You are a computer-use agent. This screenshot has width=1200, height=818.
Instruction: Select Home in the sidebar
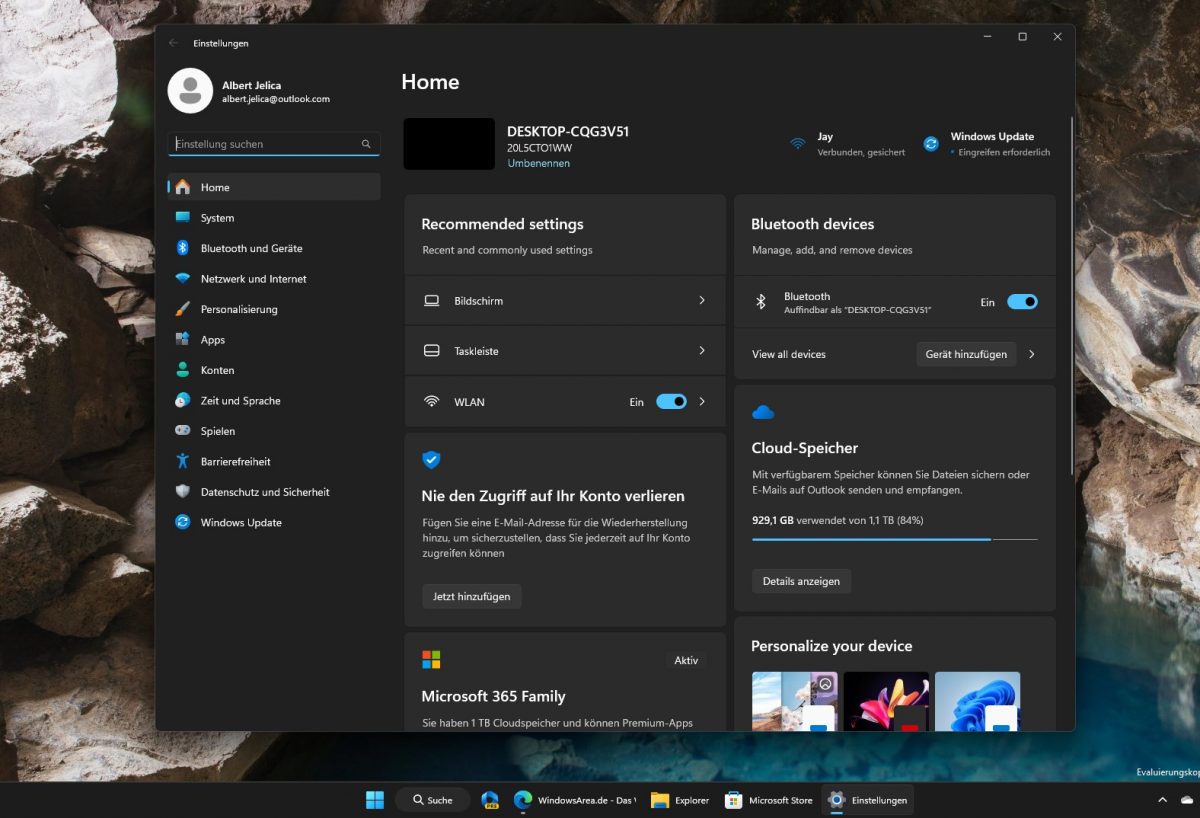pos(214,186)
